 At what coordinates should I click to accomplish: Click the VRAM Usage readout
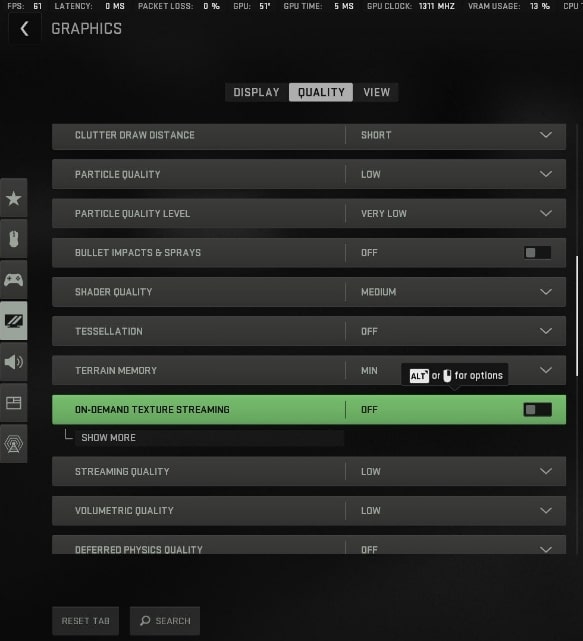click(x=509, y=6)
